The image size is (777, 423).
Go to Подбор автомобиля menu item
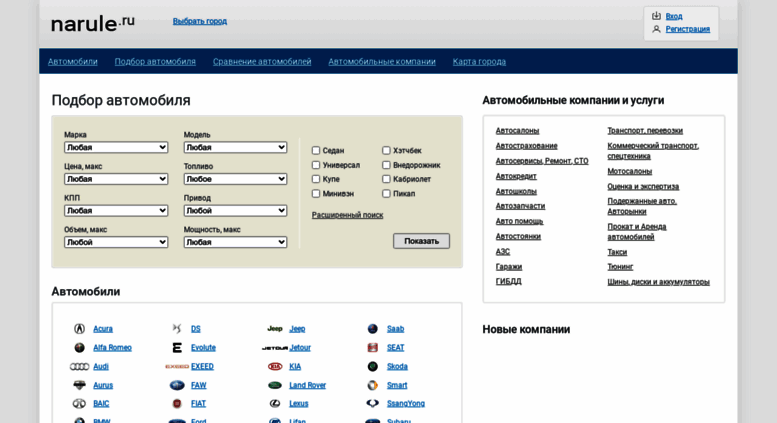pyautogui.click(x=155, y=61)
